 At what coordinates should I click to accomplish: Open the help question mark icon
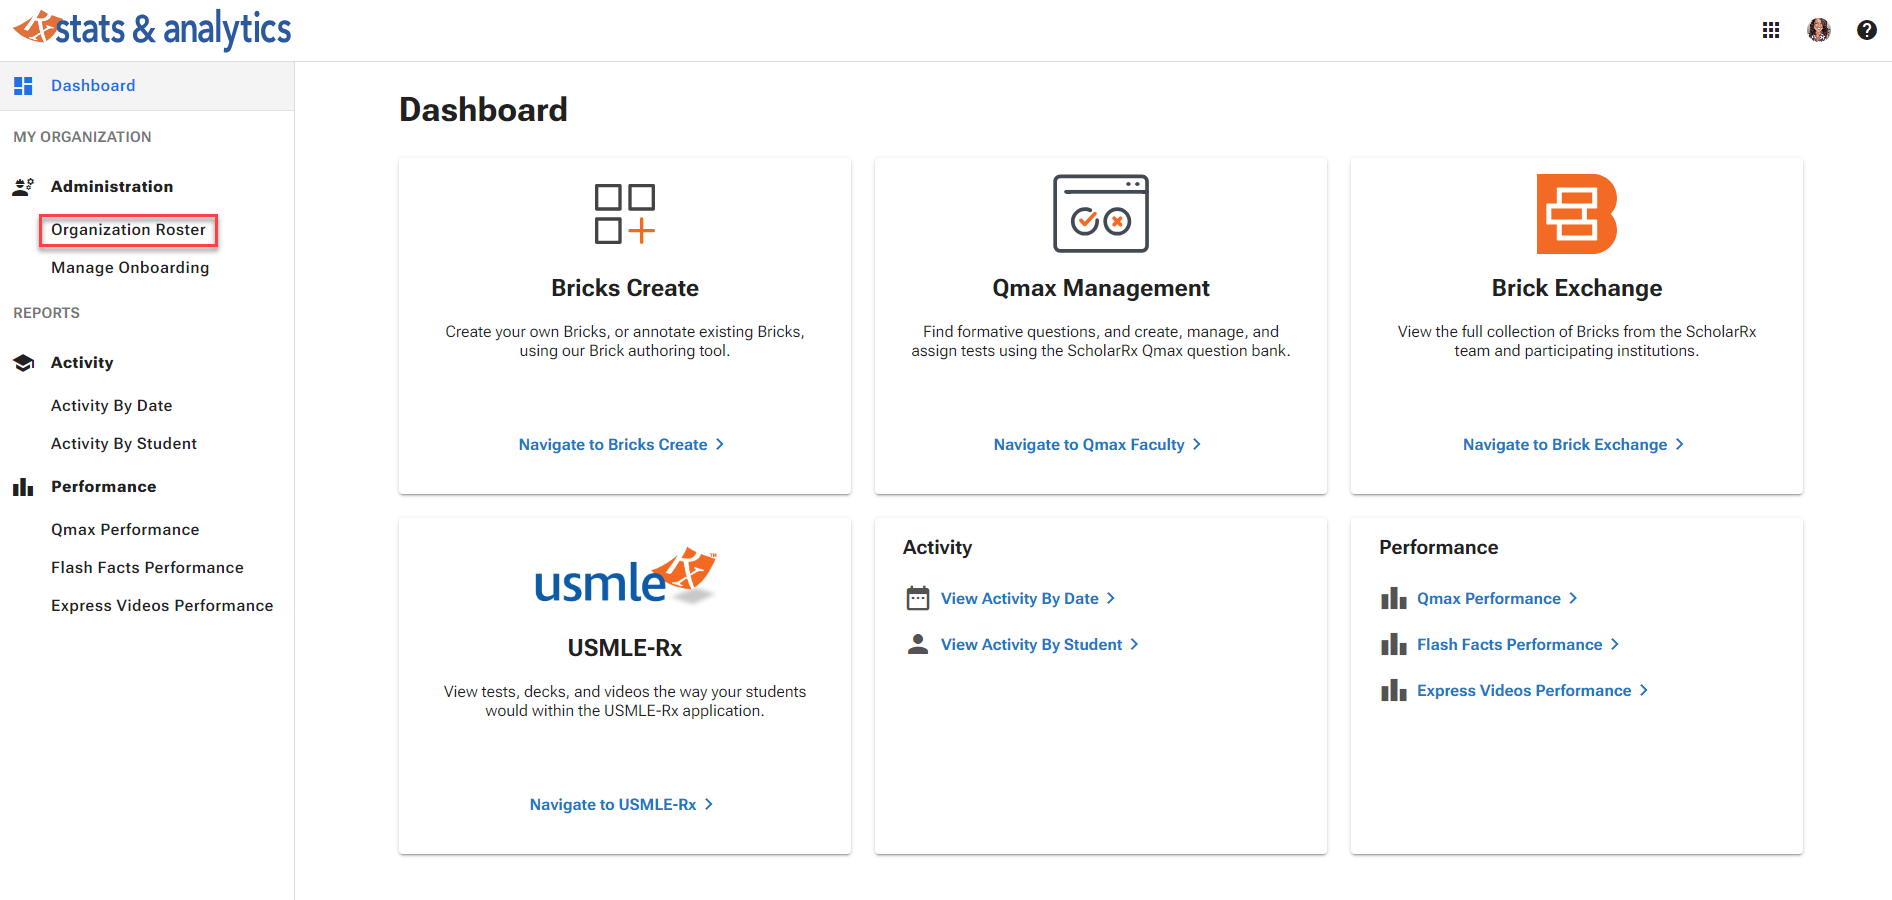point(1866,30)
